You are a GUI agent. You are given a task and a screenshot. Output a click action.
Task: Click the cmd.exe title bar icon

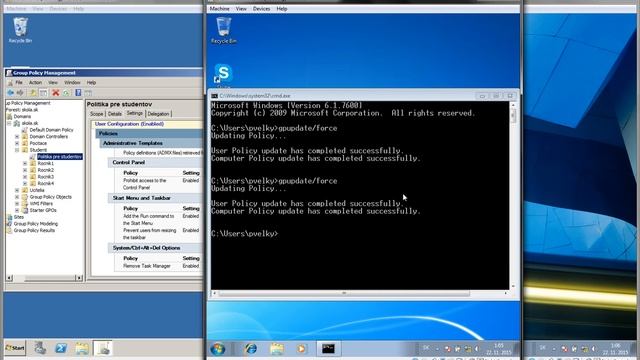coord(214,96)
